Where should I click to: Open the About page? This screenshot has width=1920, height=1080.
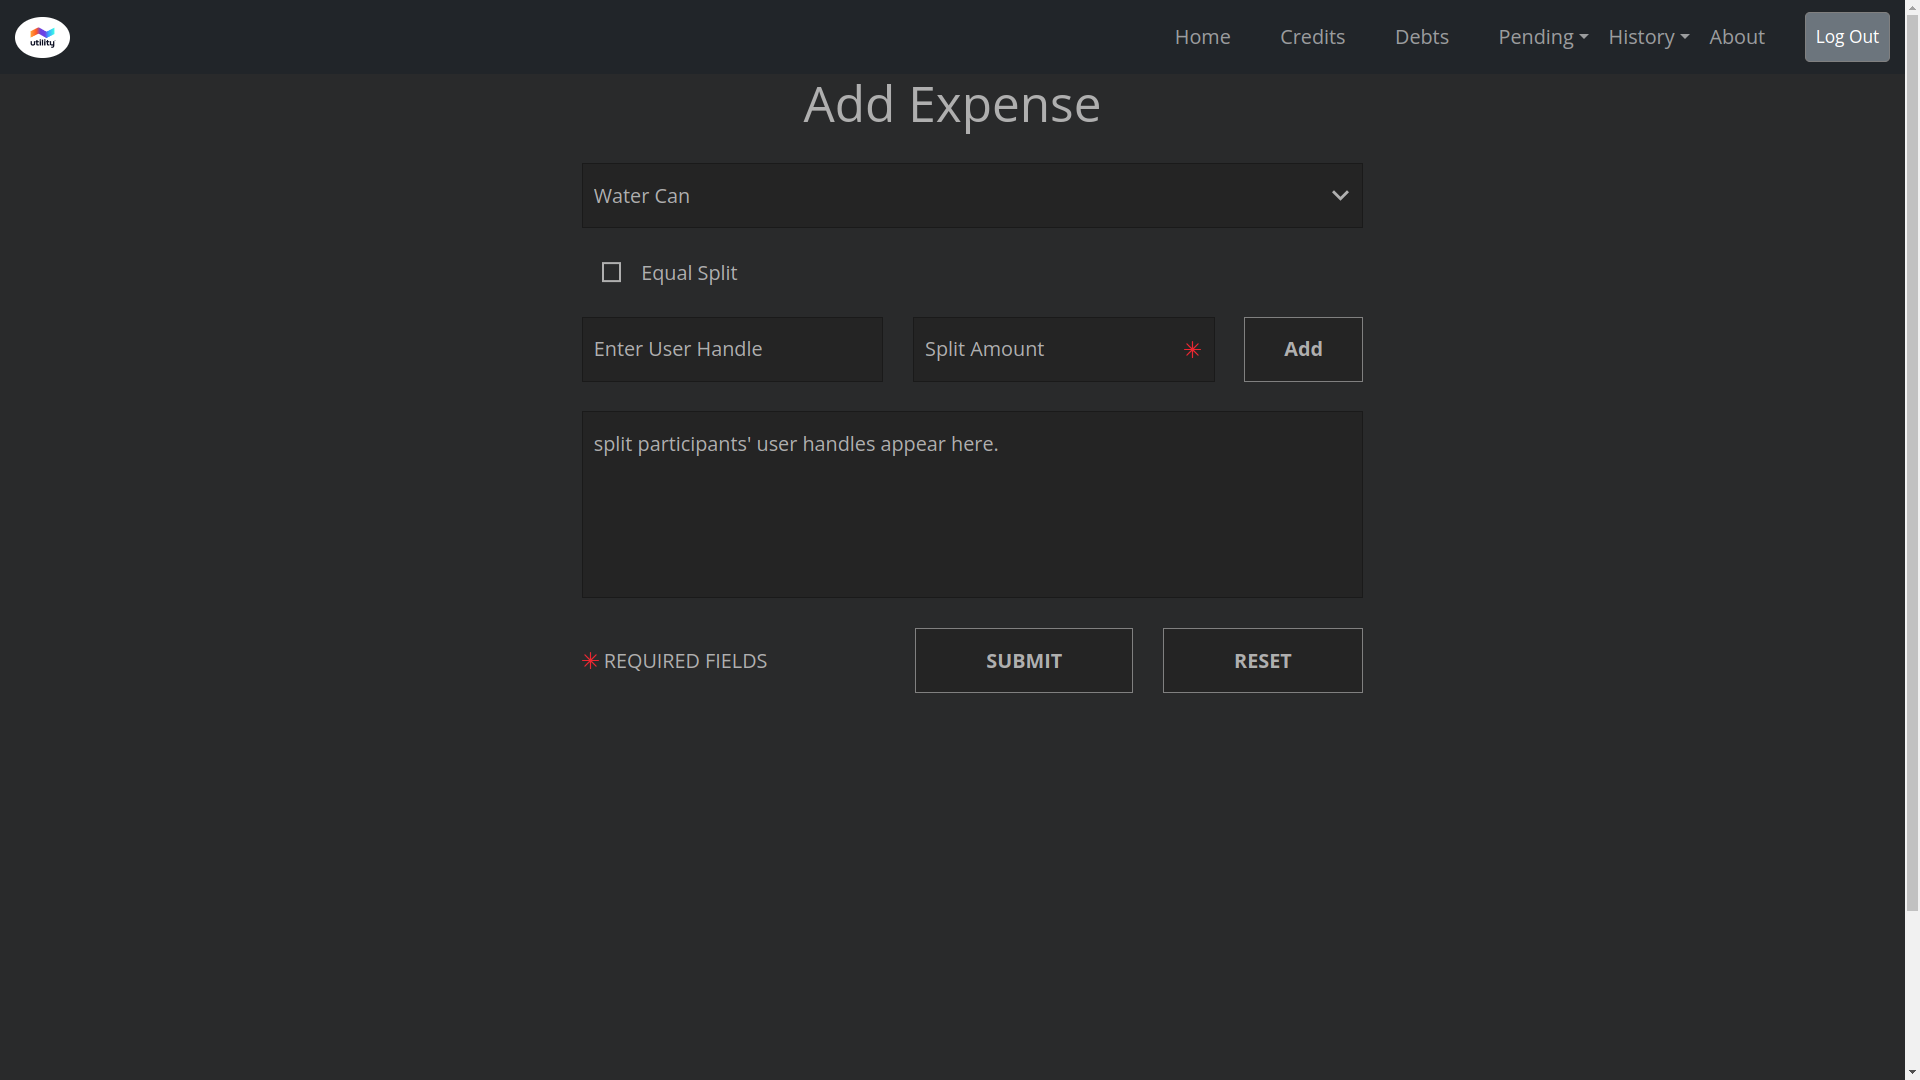coord(1736,37)
